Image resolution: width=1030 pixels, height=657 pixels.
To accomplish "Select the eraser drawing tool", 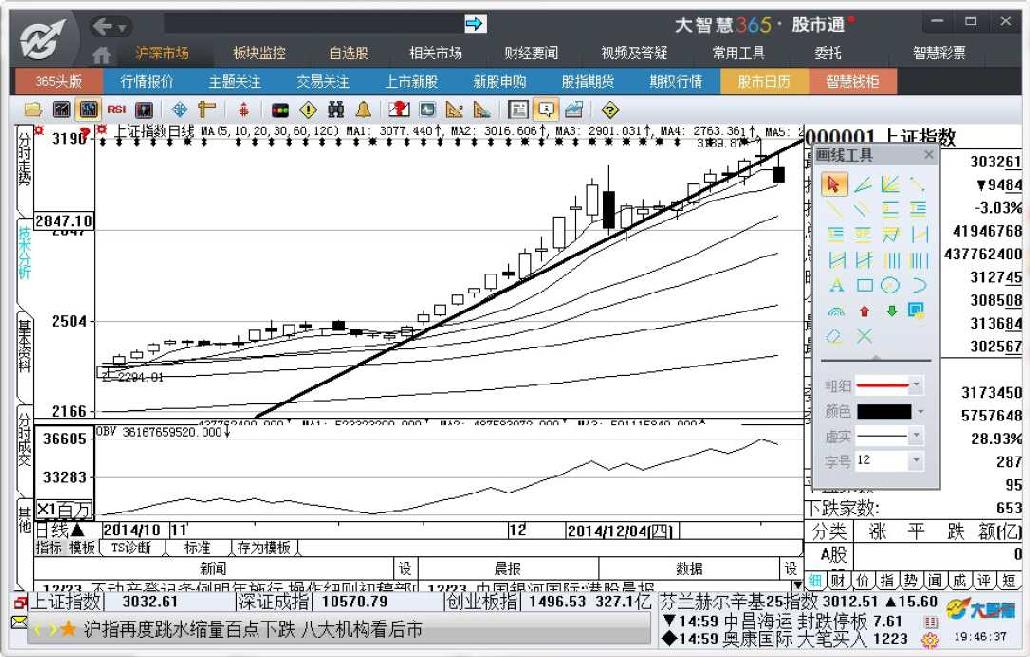I will (x=836, y=336).
